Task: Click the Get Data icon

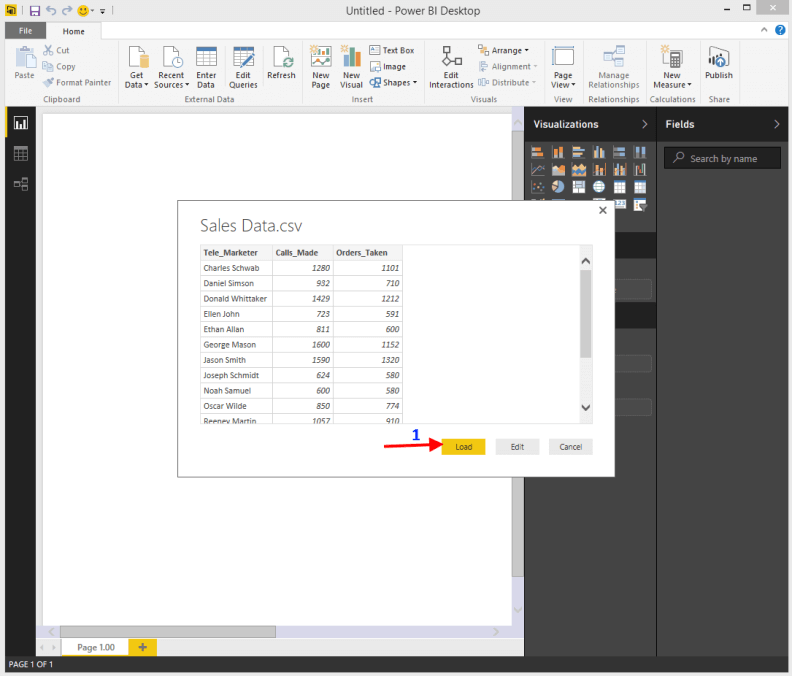Action: (x=137, y=58)
